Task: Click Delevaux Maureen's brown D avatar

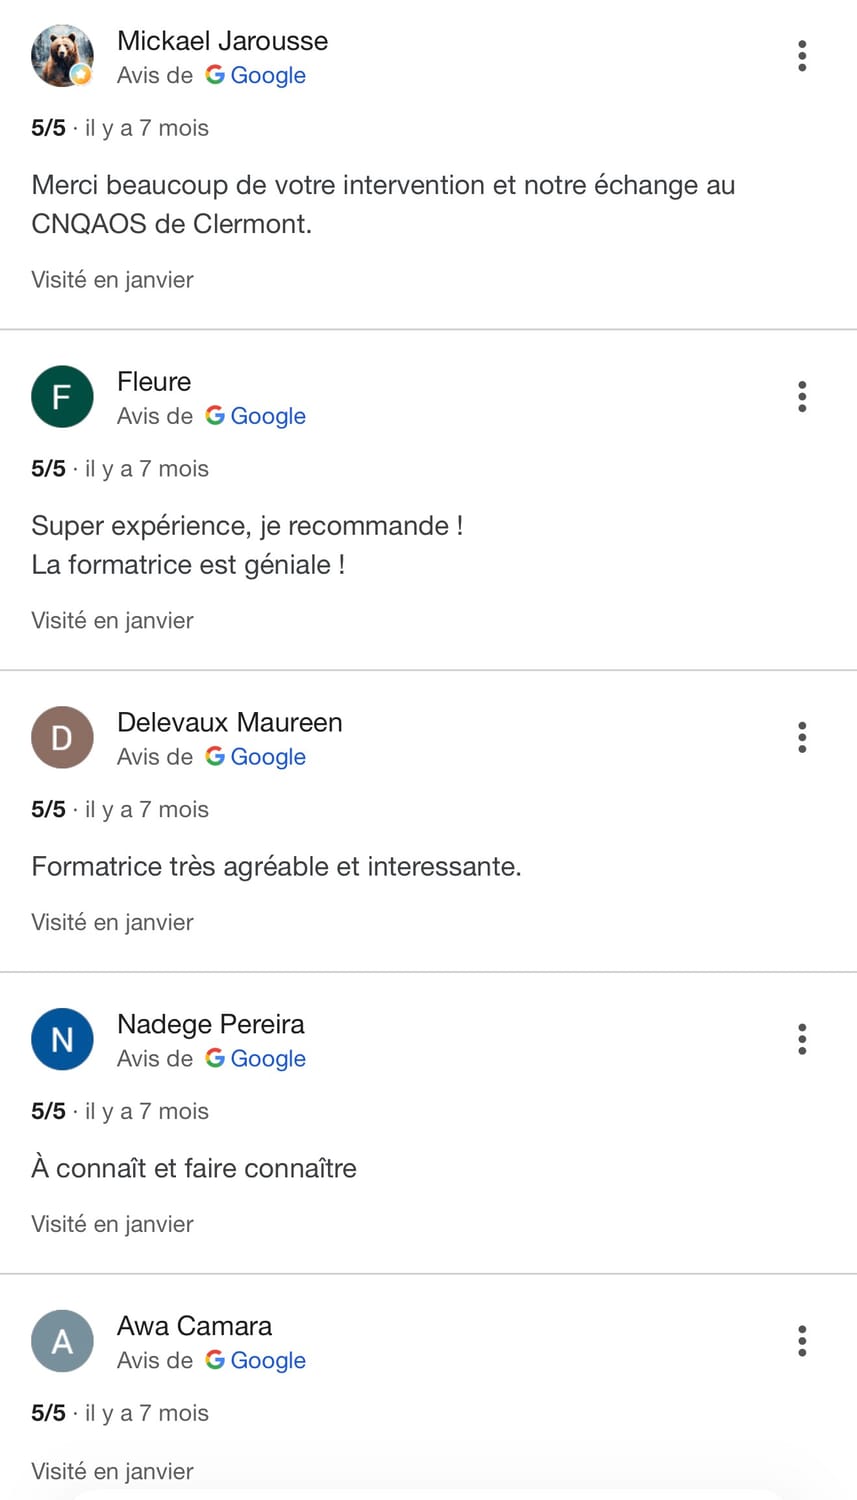Action: (62, 738)
